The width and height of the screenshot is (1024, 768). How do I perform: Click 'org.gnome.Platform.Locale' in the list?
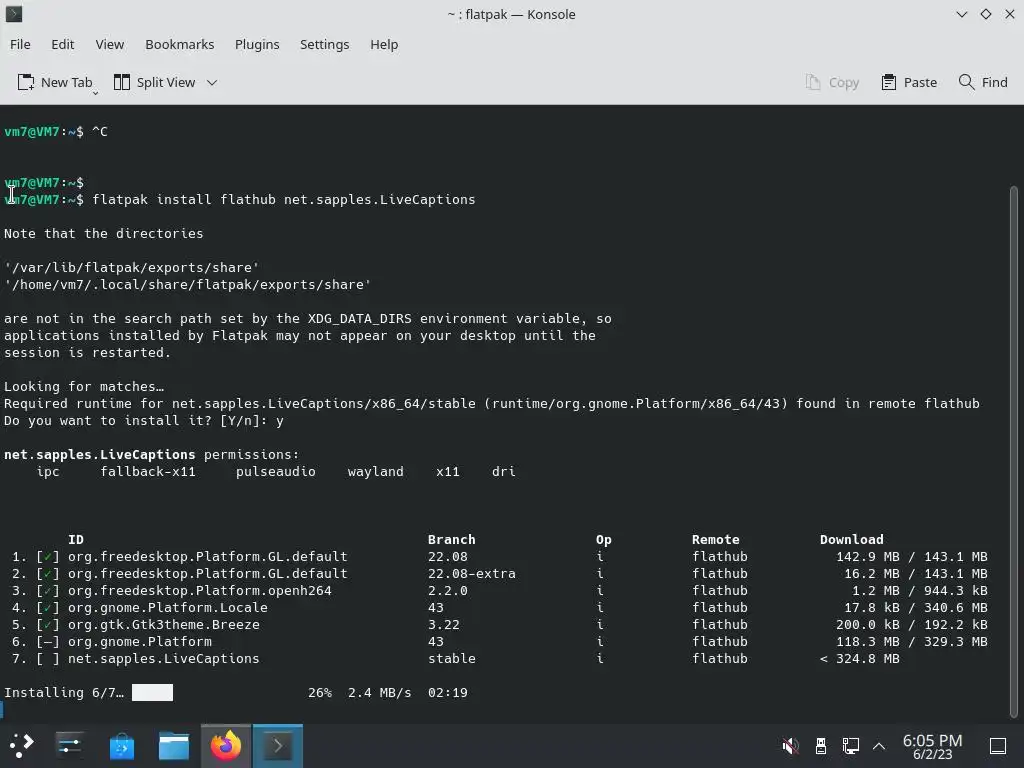pos(168,607)
